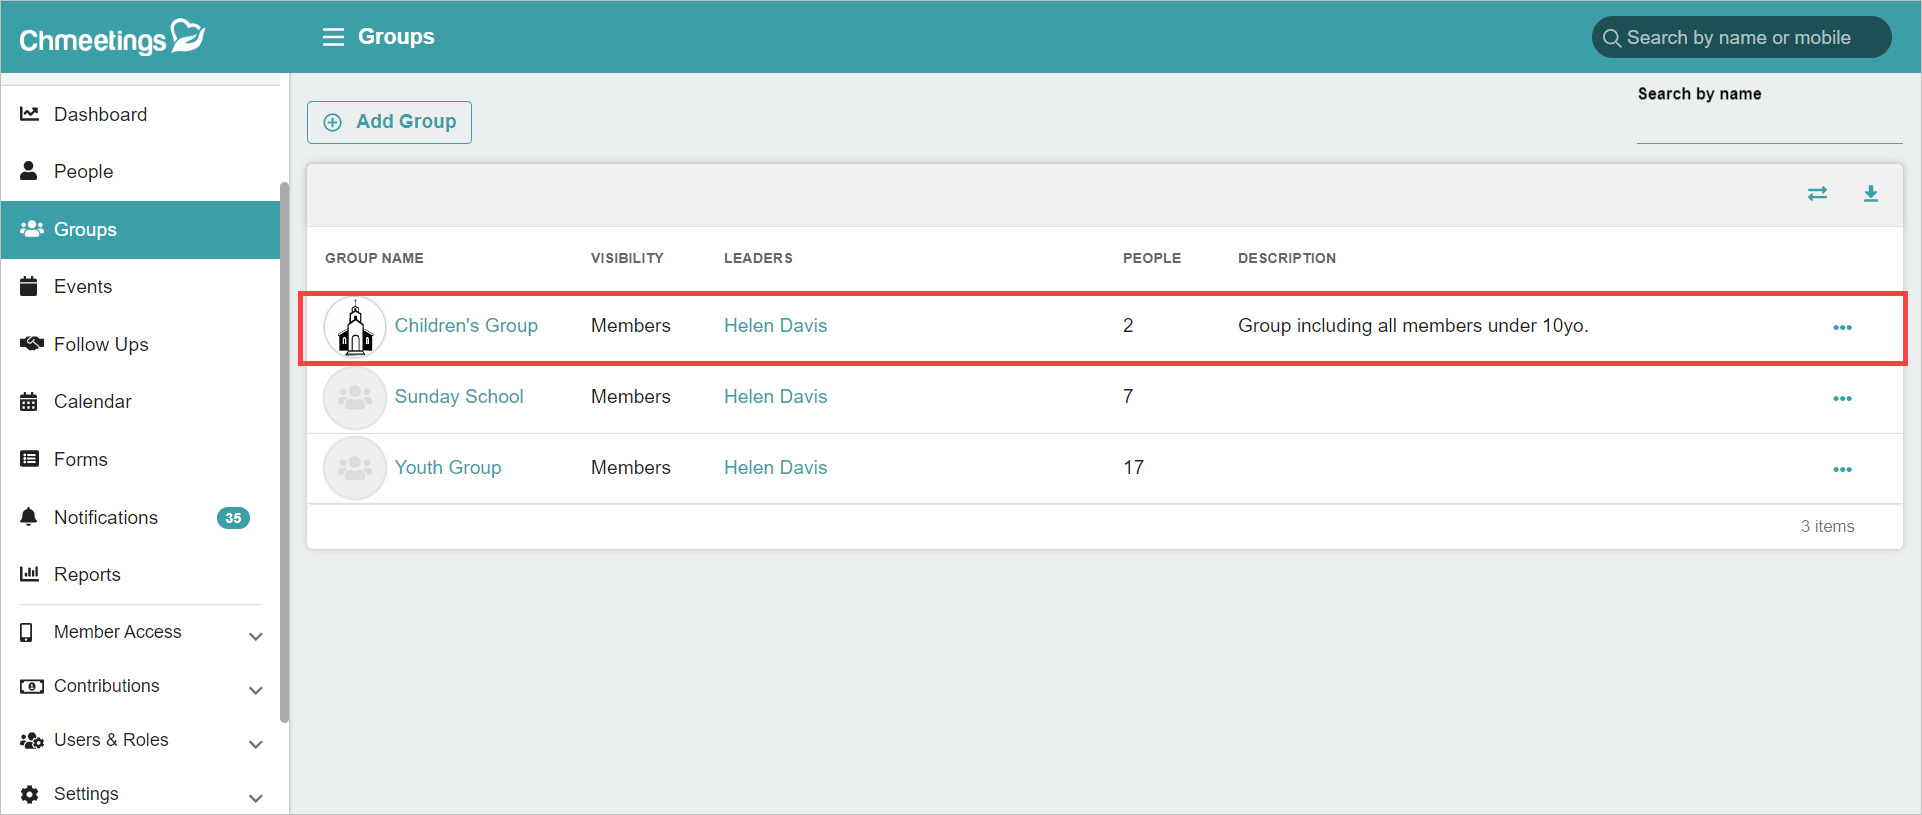
Task: Click the Users & Roles icon
Action: 32,740
